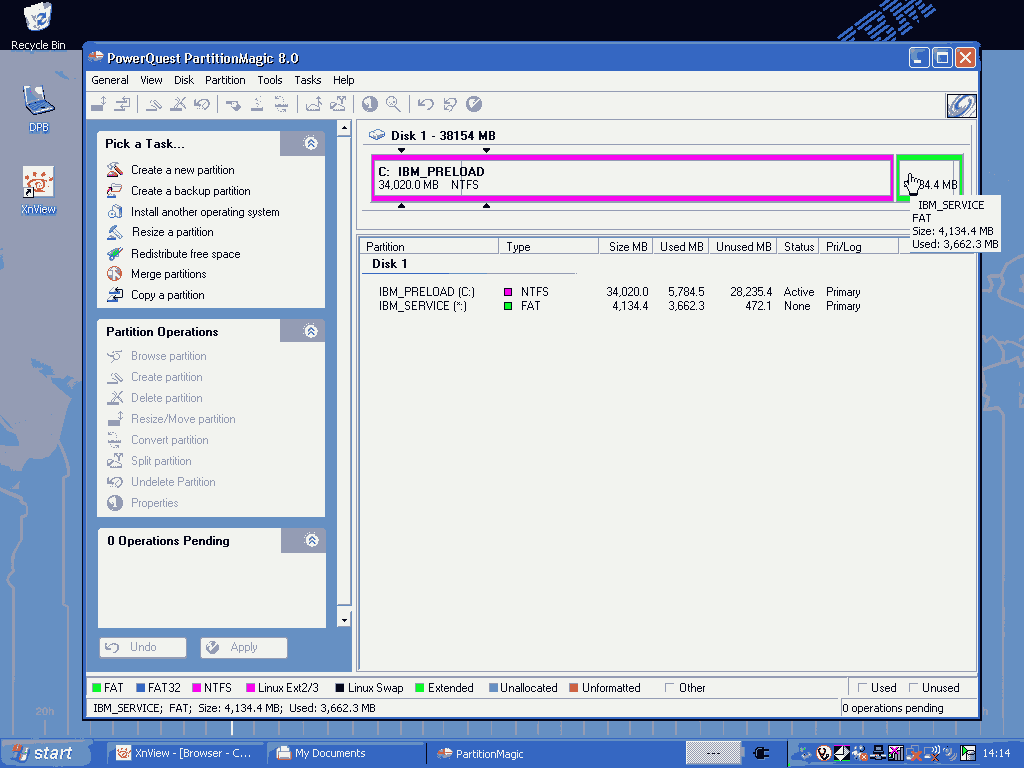Viewport: 1024px width, 768px height.
Task: Enable the Unused checkbox in legend
Action: (x=914, y=688)
